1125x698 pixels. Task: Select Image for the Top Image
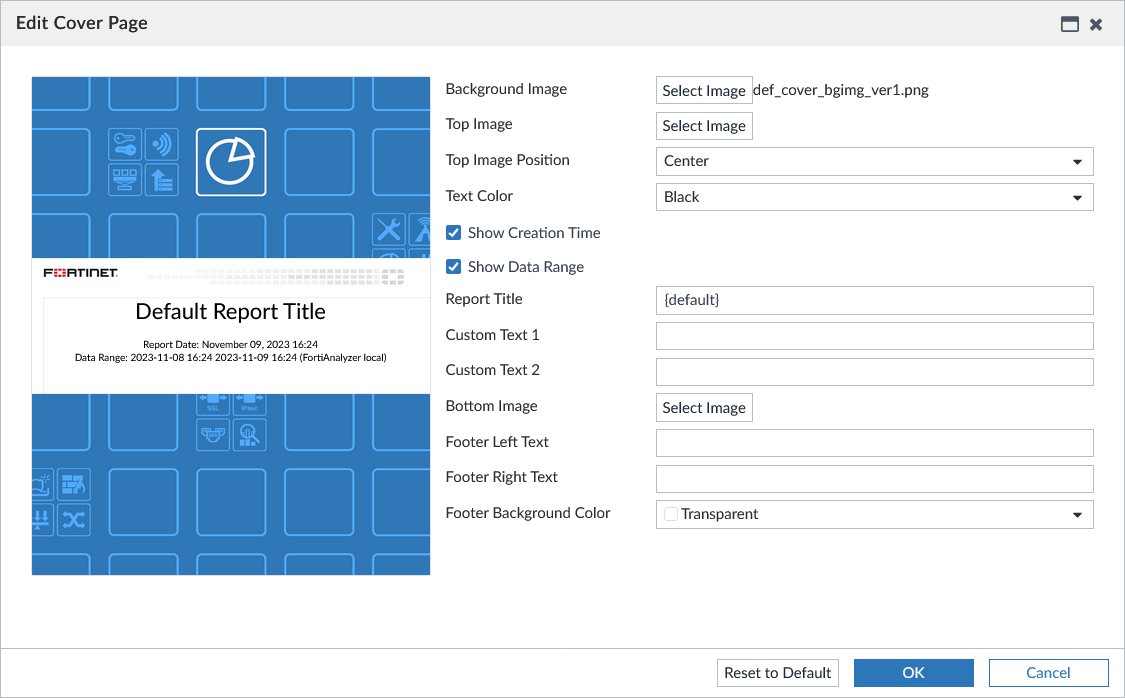pyautogui.click(x=704, y=126)
